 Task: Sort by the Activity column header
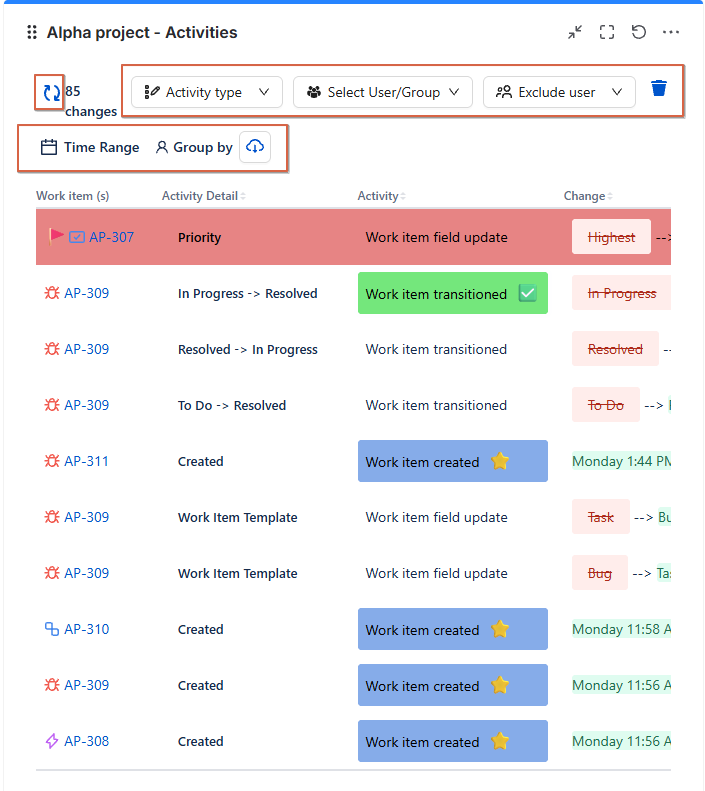point(381,196)
